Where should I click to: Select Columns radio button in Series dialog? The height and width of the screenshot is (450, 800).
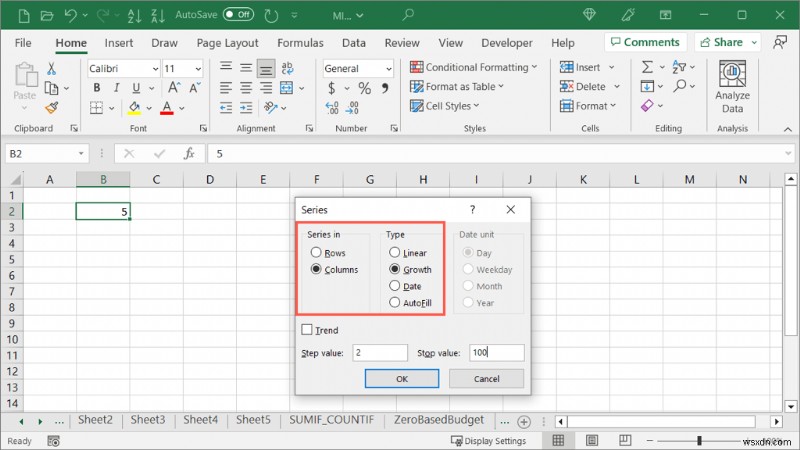point(316,269)
